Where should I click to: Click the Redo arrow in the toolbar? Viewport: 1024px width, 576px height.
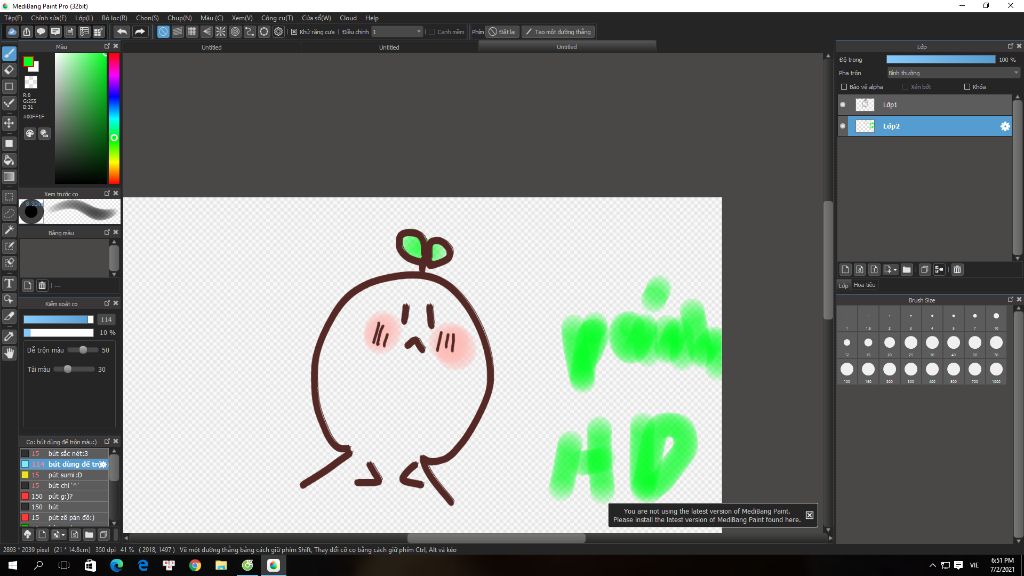(140, 31)
